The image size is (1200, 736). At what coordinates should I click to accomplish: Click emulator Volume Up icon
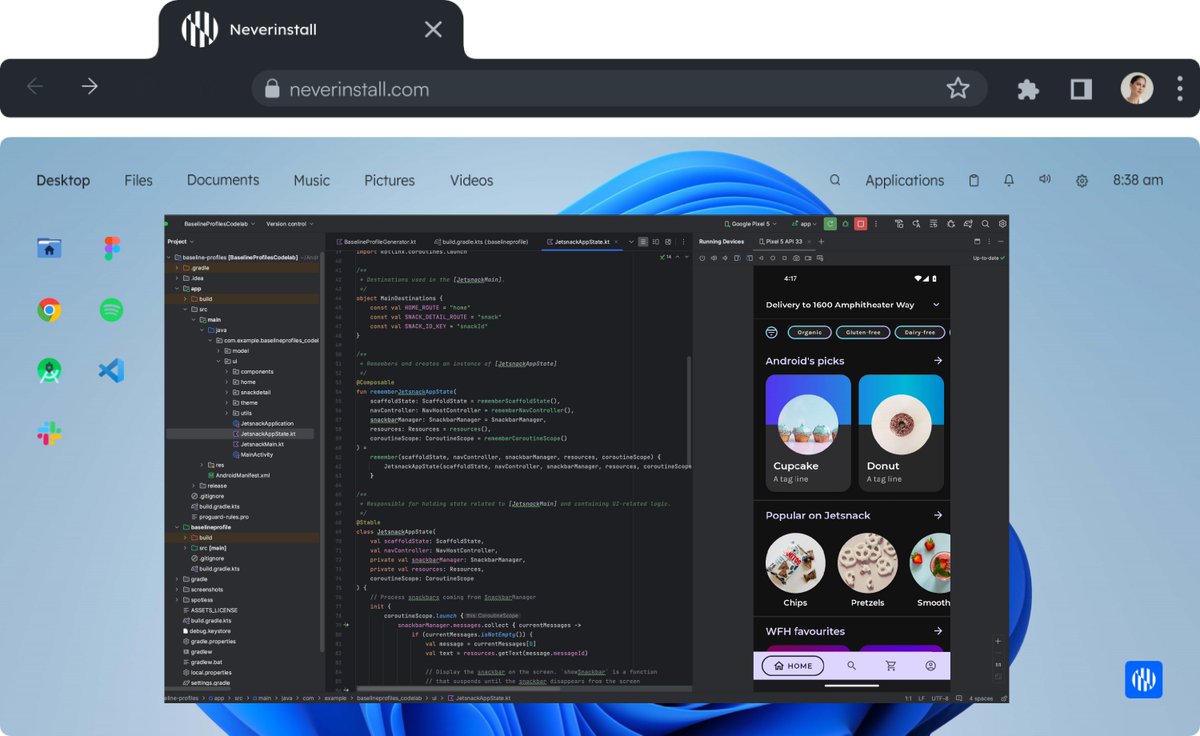714,258
